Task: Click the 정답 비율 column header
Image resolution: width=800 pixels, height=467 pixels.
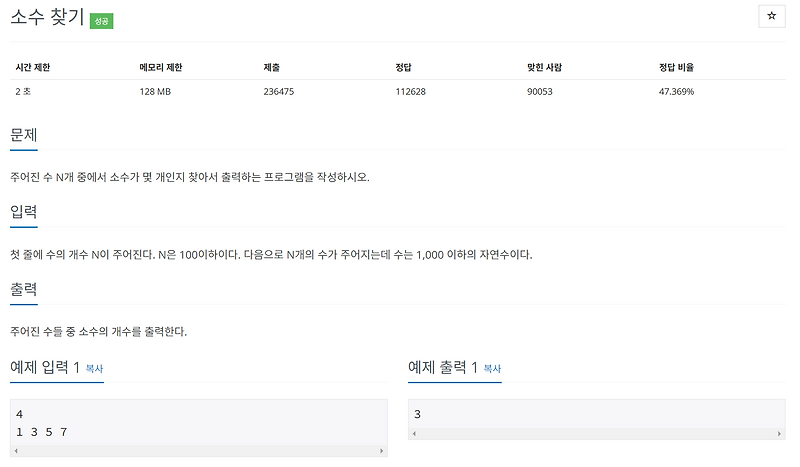Action: (x=676, y=67)
